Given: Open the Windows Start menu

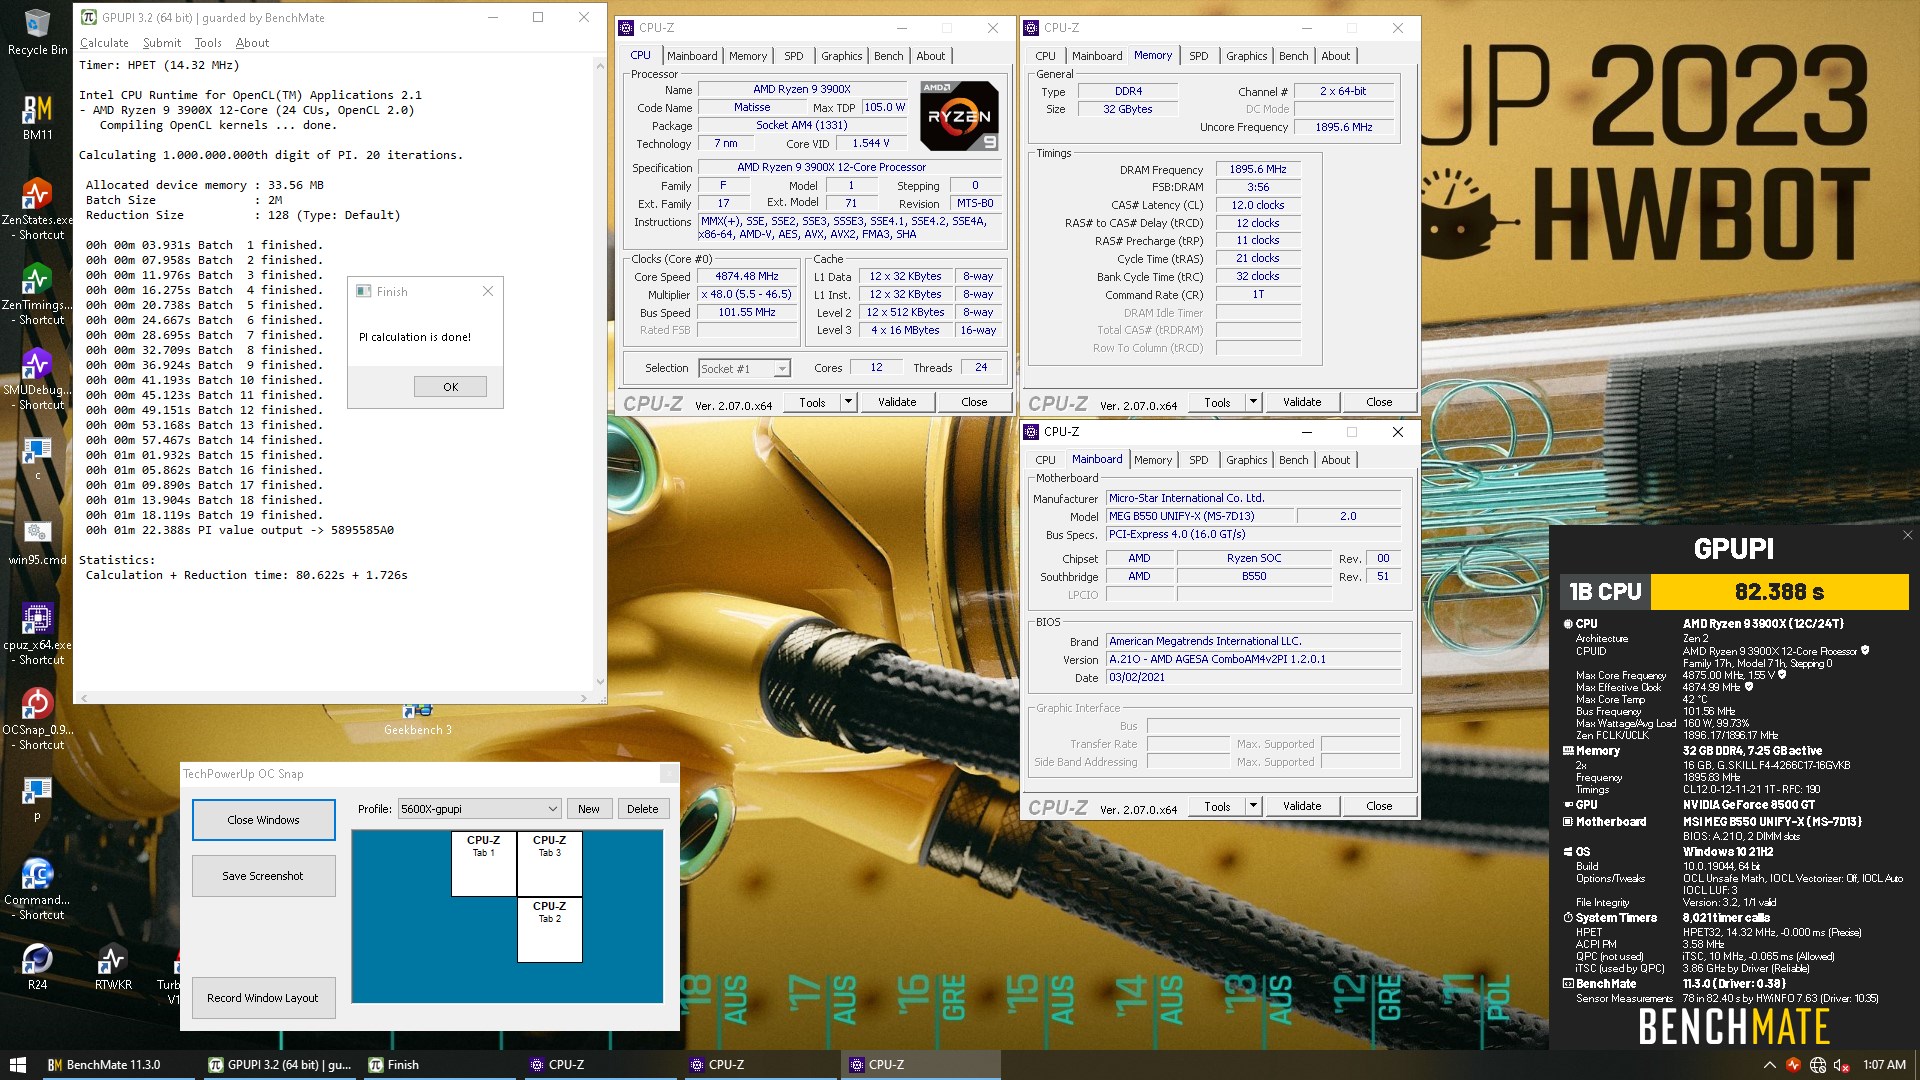Looking at the screenshot, I should pyautogui.click(x=17, y=1065).
